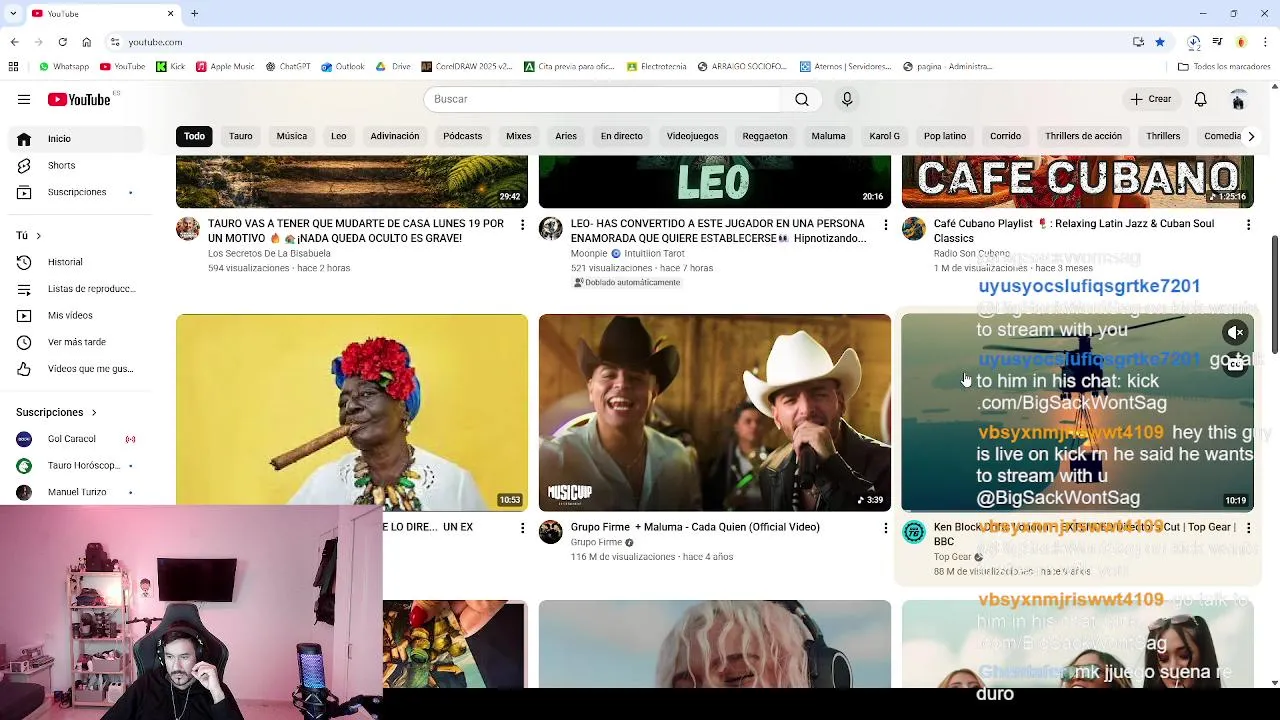Open the account avatar menu
Image resolution: width=1280 pixels, height=720 pixels.
(x=1238, y=99)
